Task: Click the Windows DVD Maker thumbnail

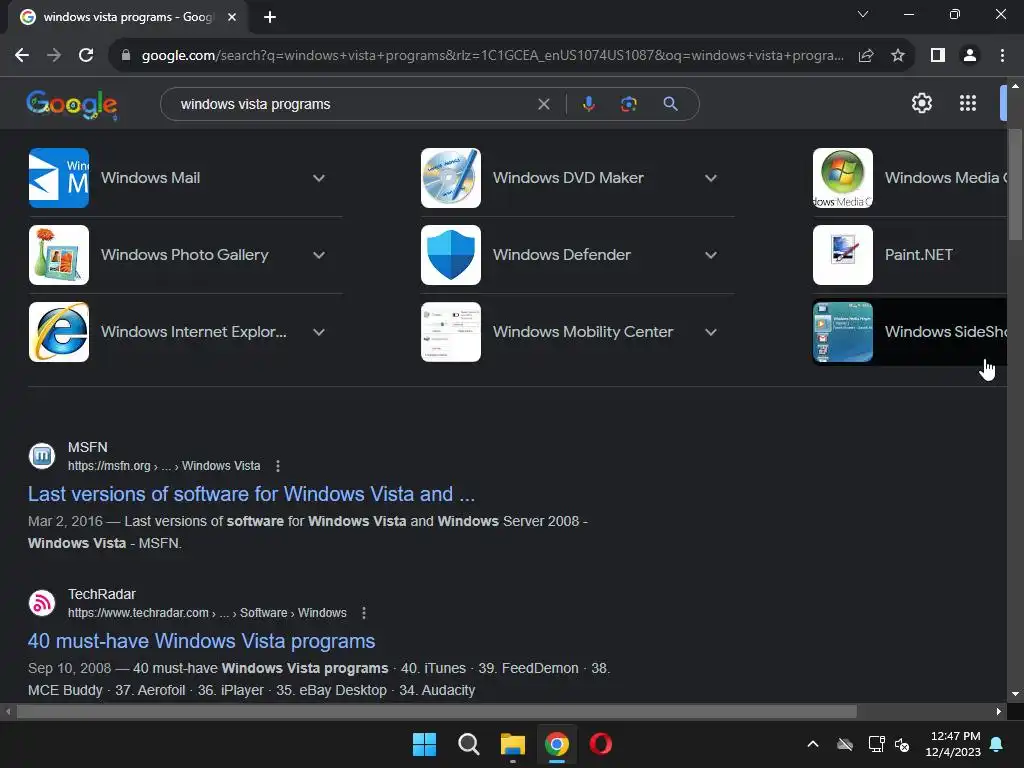Action: tap(451, 178)
